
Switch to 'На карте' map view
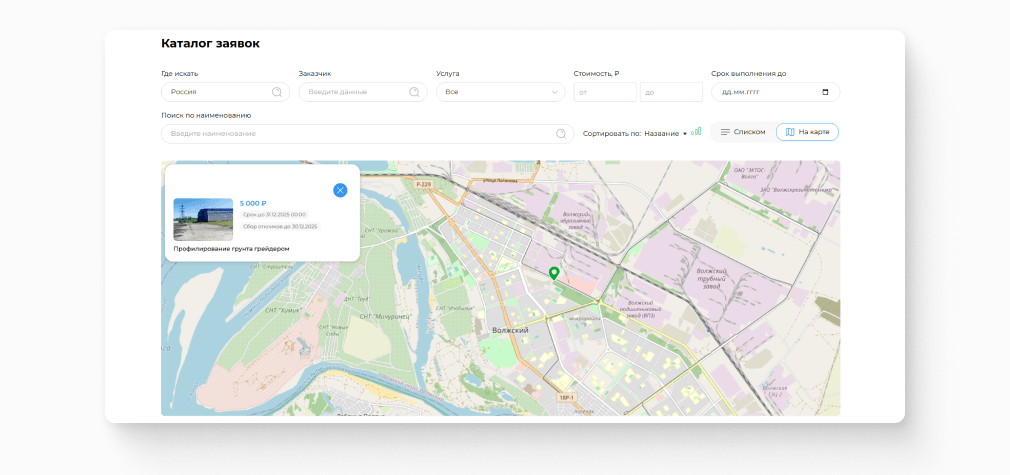(x=807, y=132)
